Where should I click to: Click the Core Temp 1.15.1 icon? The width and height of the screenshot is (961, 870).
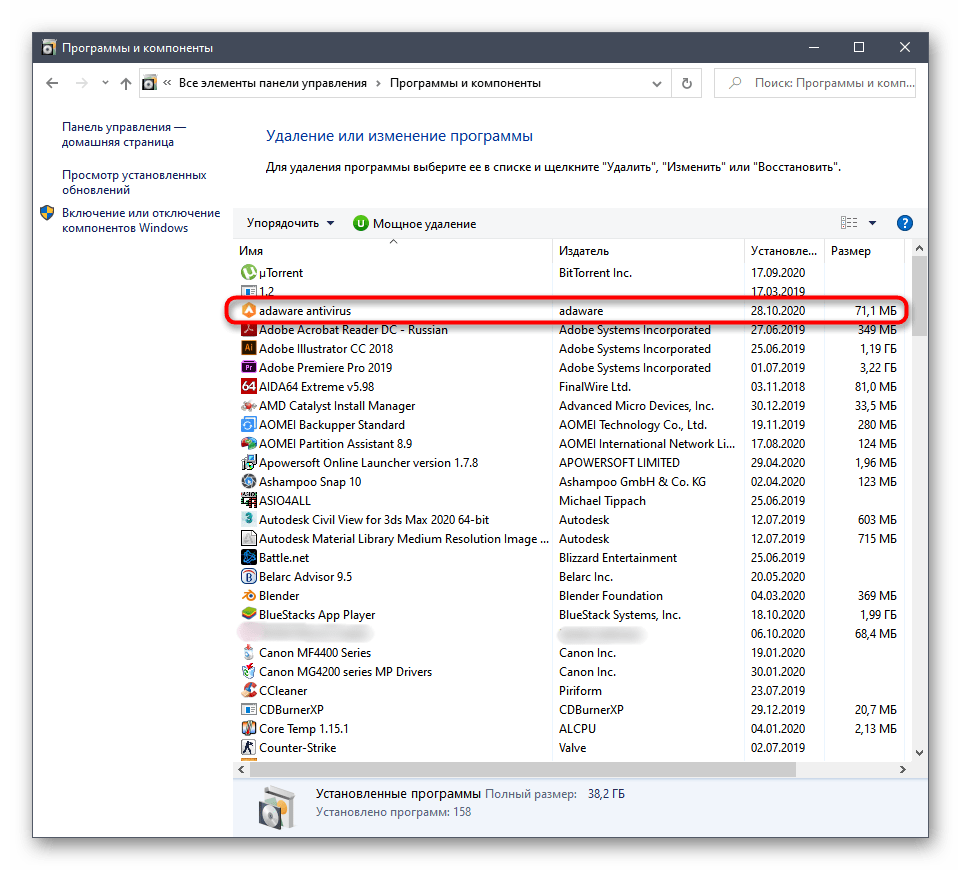248,728
